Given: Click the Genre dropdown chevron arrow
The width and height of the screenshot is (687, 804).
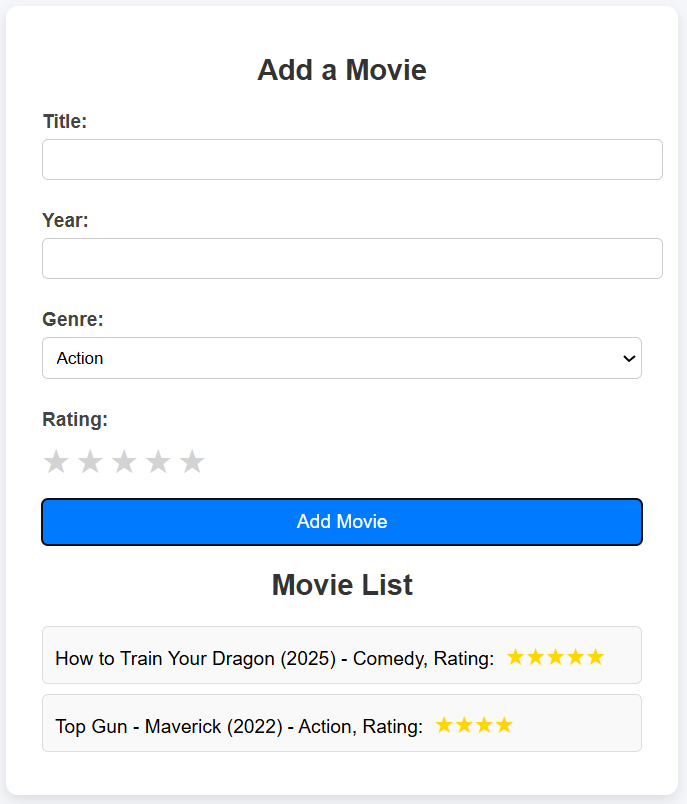Looking at the screenshot, I should (x=629, y=358).
